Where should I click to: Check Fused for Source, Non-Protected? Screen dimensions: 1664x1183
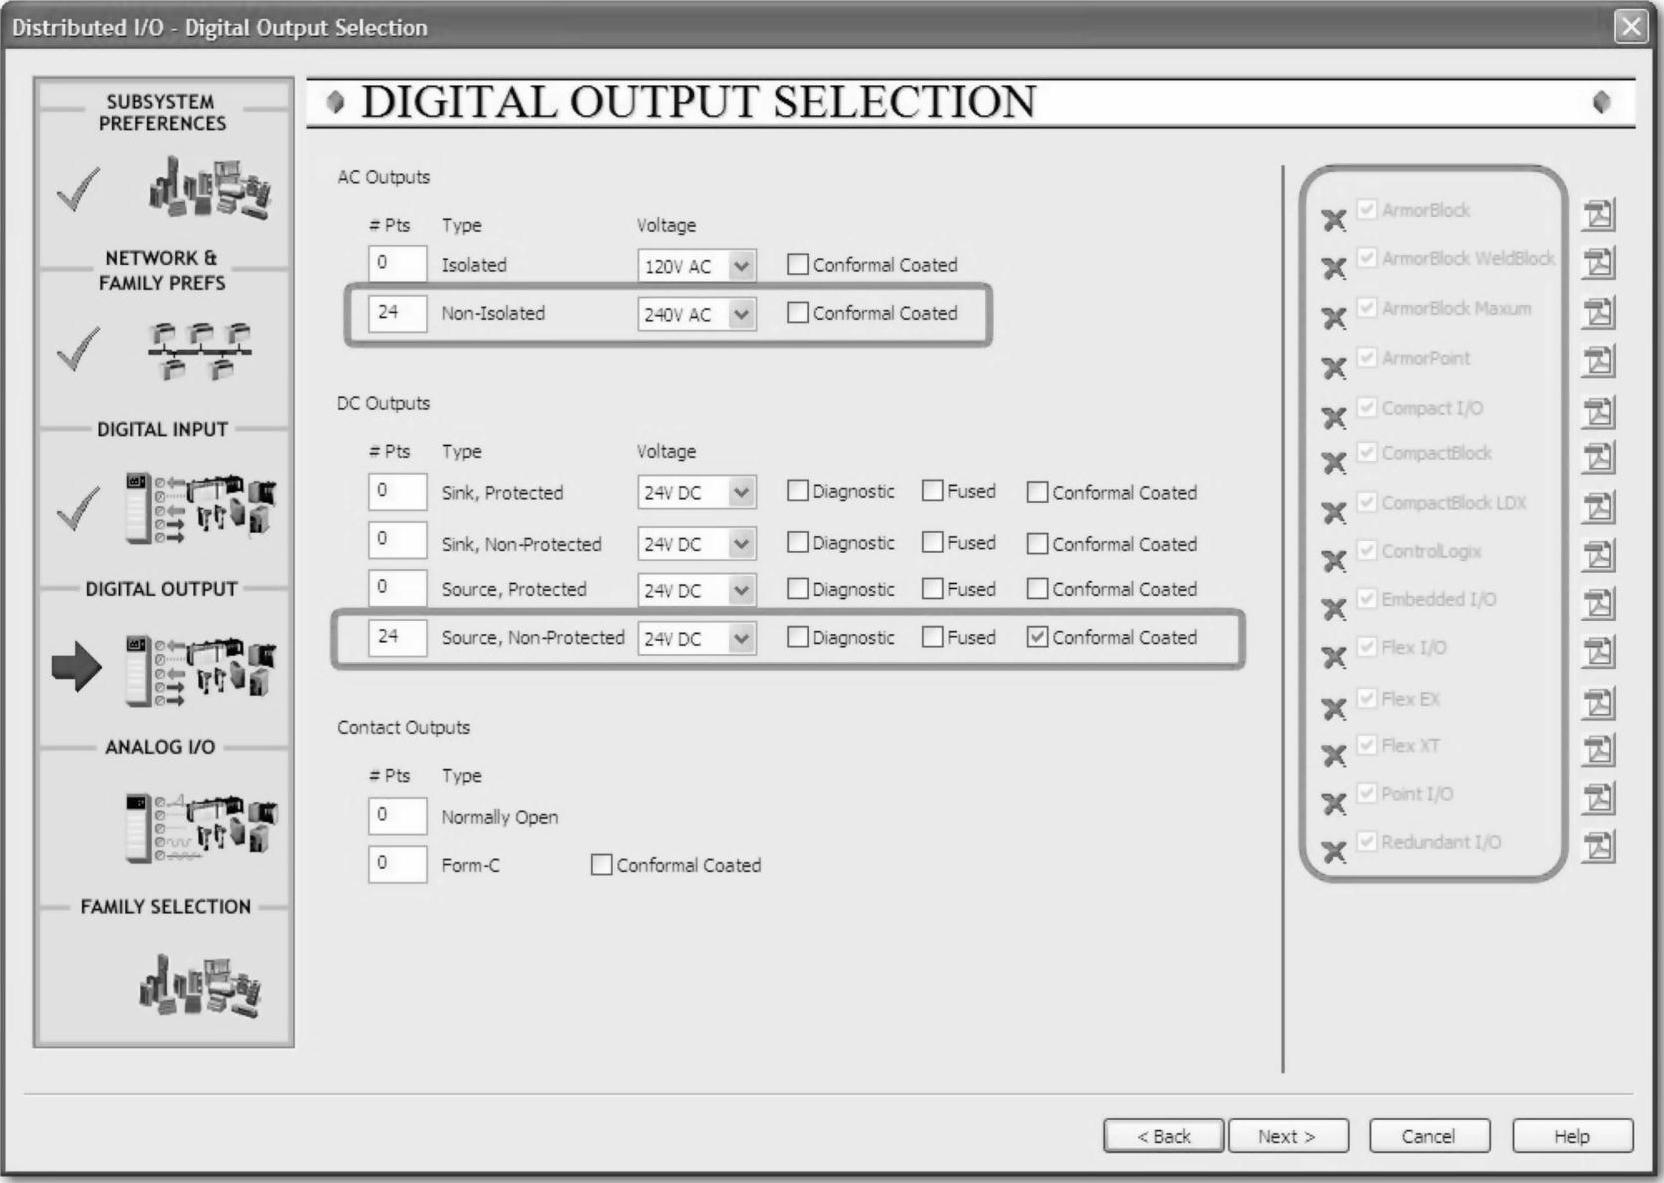coord(932,637)
